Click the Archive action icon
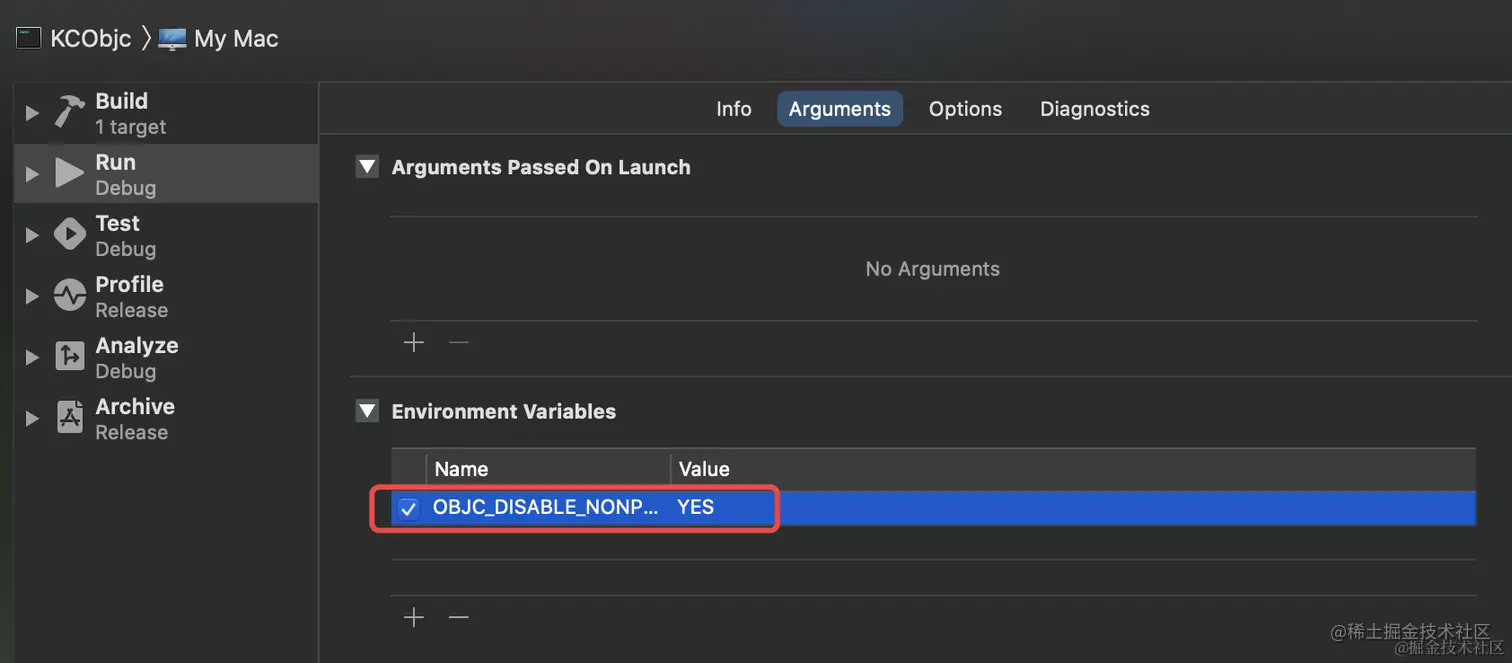 70,417
